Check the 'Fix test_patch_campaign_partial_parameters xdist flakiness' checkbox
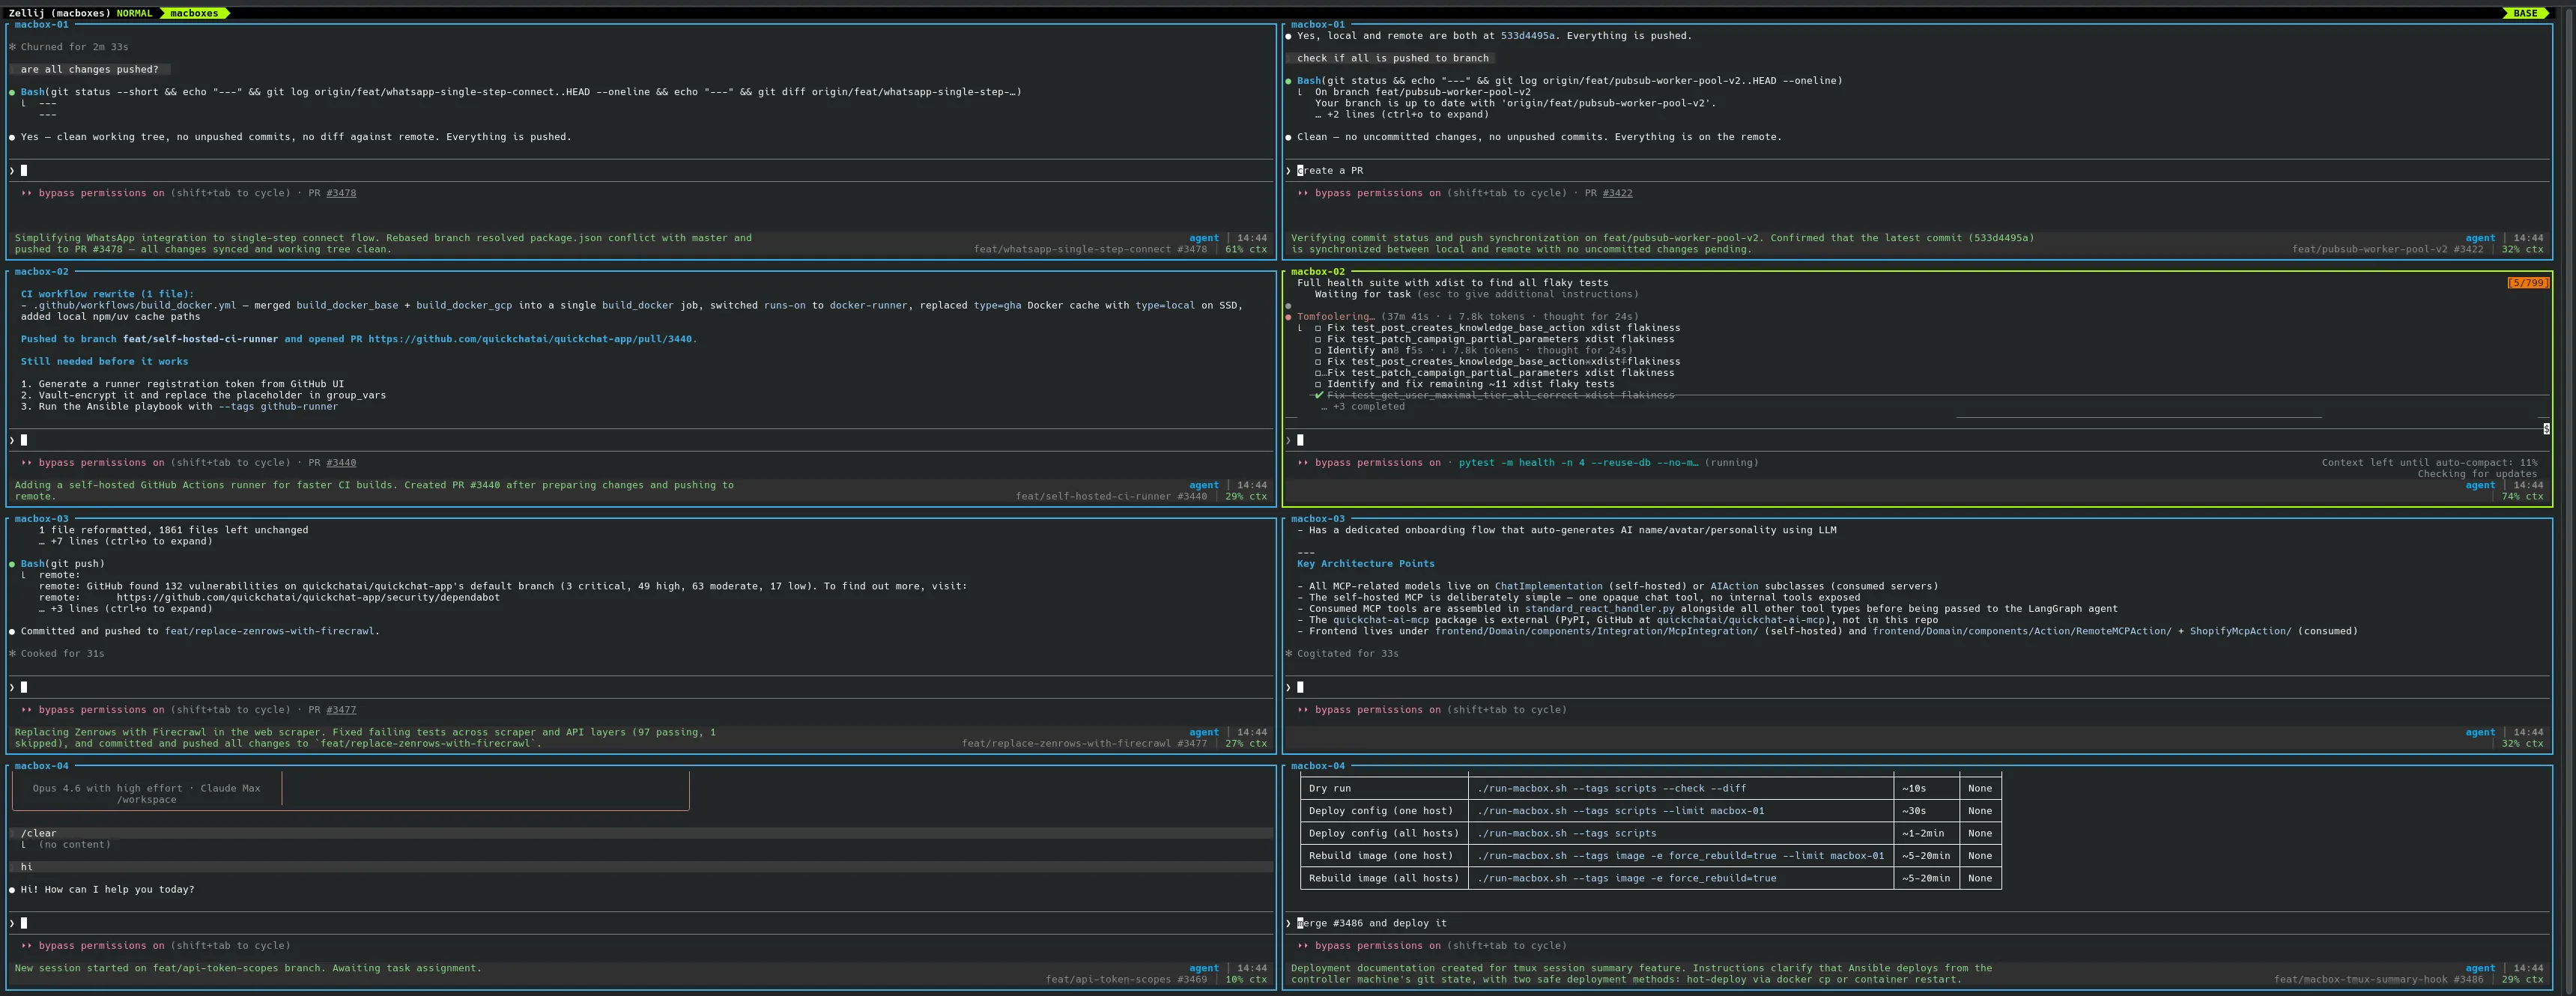The height and width of the screenshot is (996, 2576). [1320, 339]
